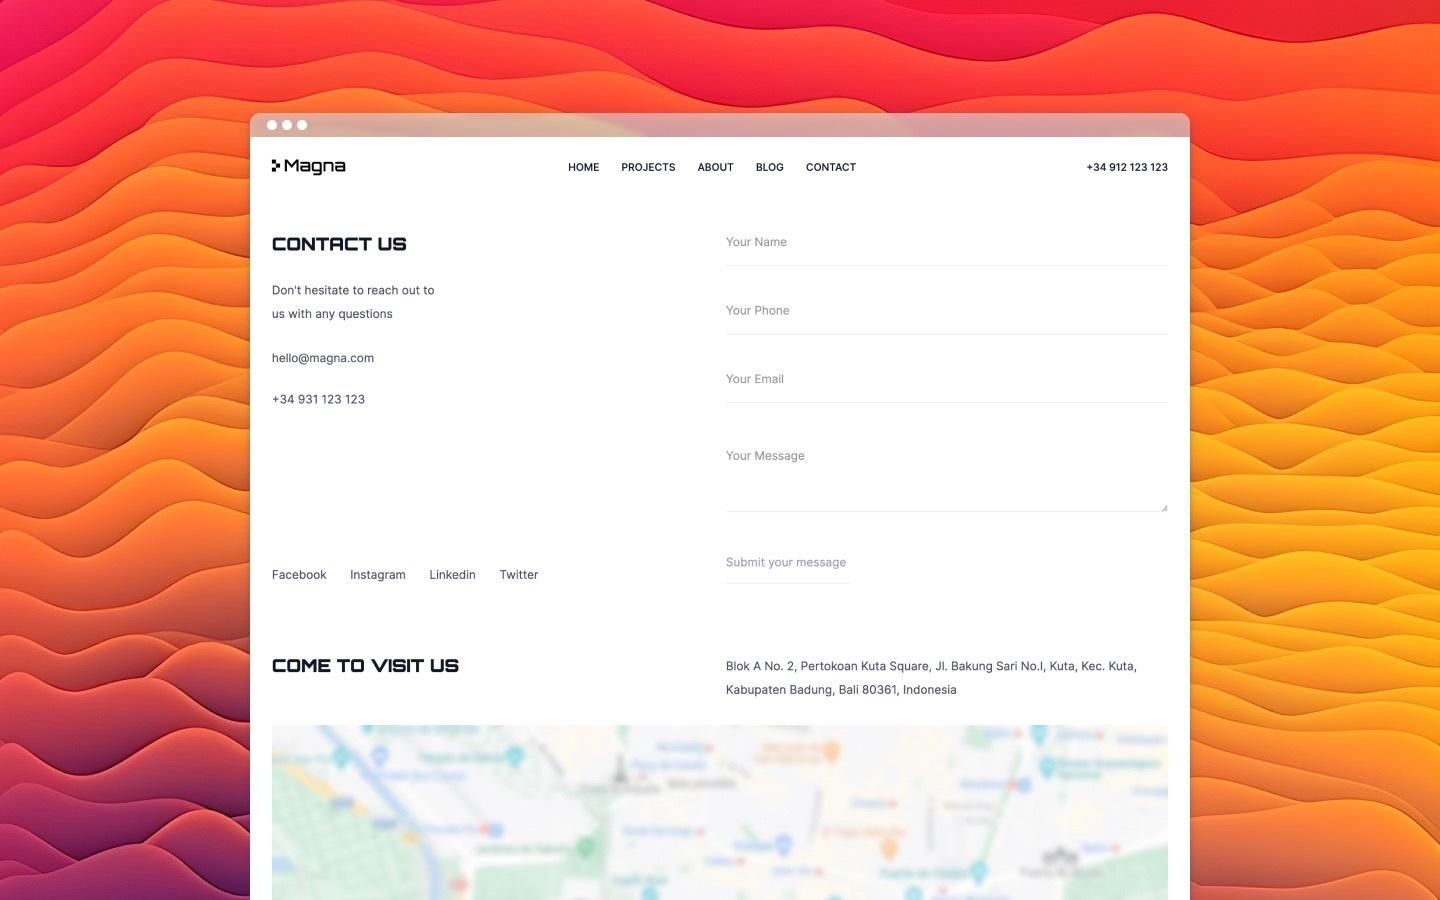The width and height of the screenshot is (1440, 900).
Task: Click the embedded map of Kuta
Action: point(719,812)
